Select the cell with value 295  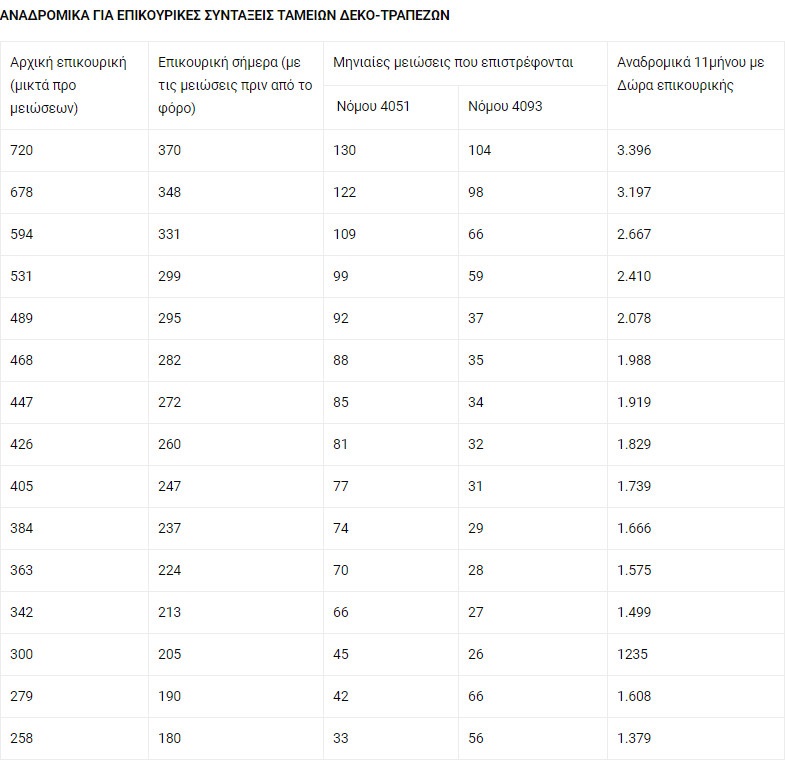(170, 318)
